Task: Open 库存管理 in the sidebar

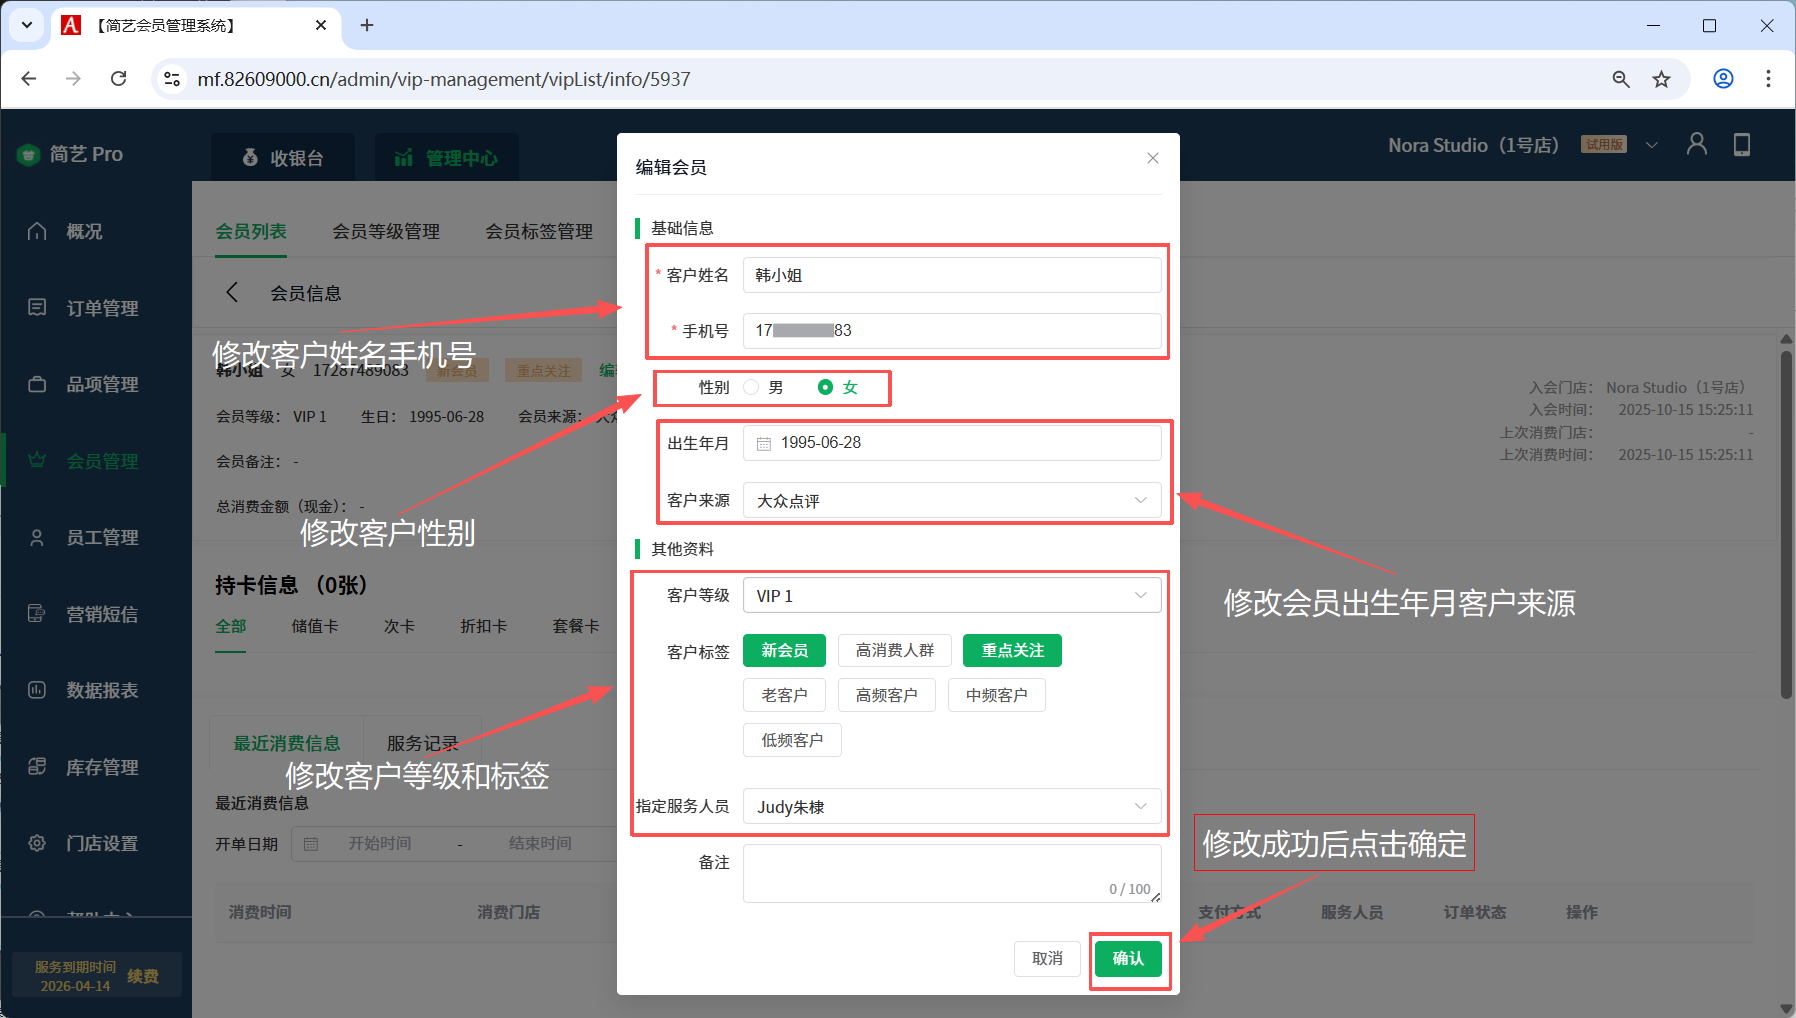Action: coord(102,767)
